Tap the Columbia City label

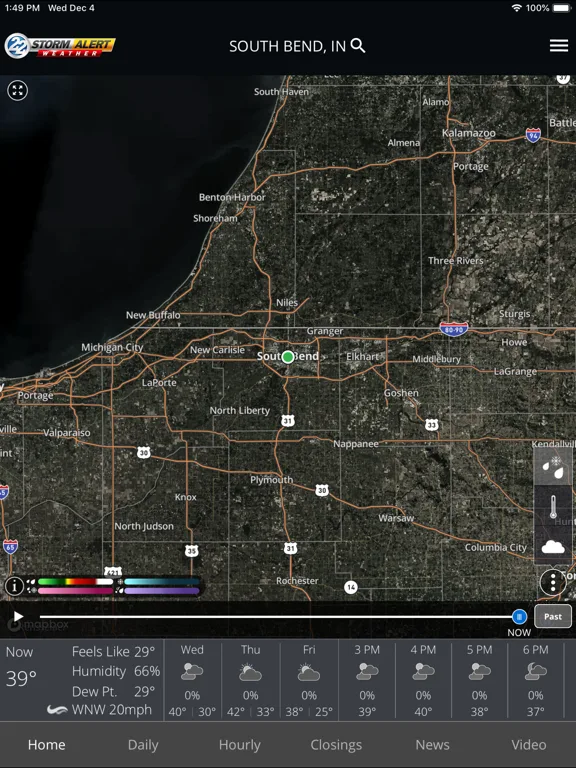pyautogui.click(x=496, y=547)
